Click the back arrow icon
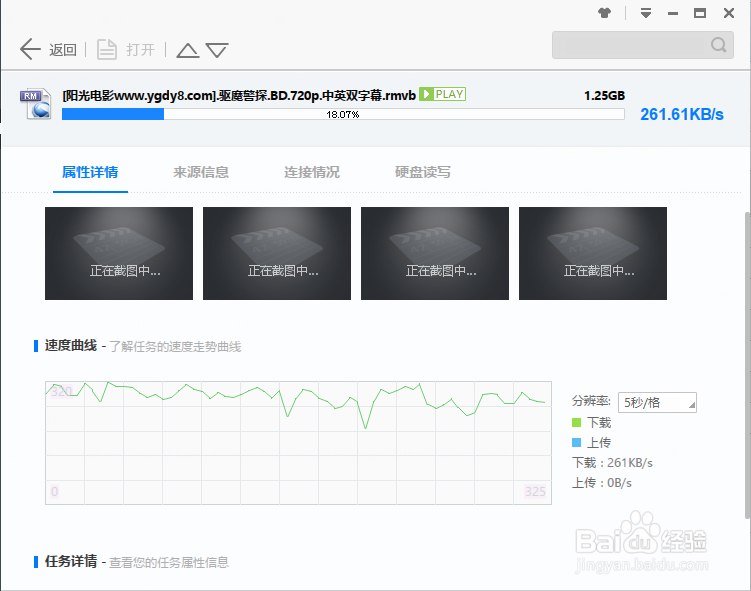 coord(30,49)
